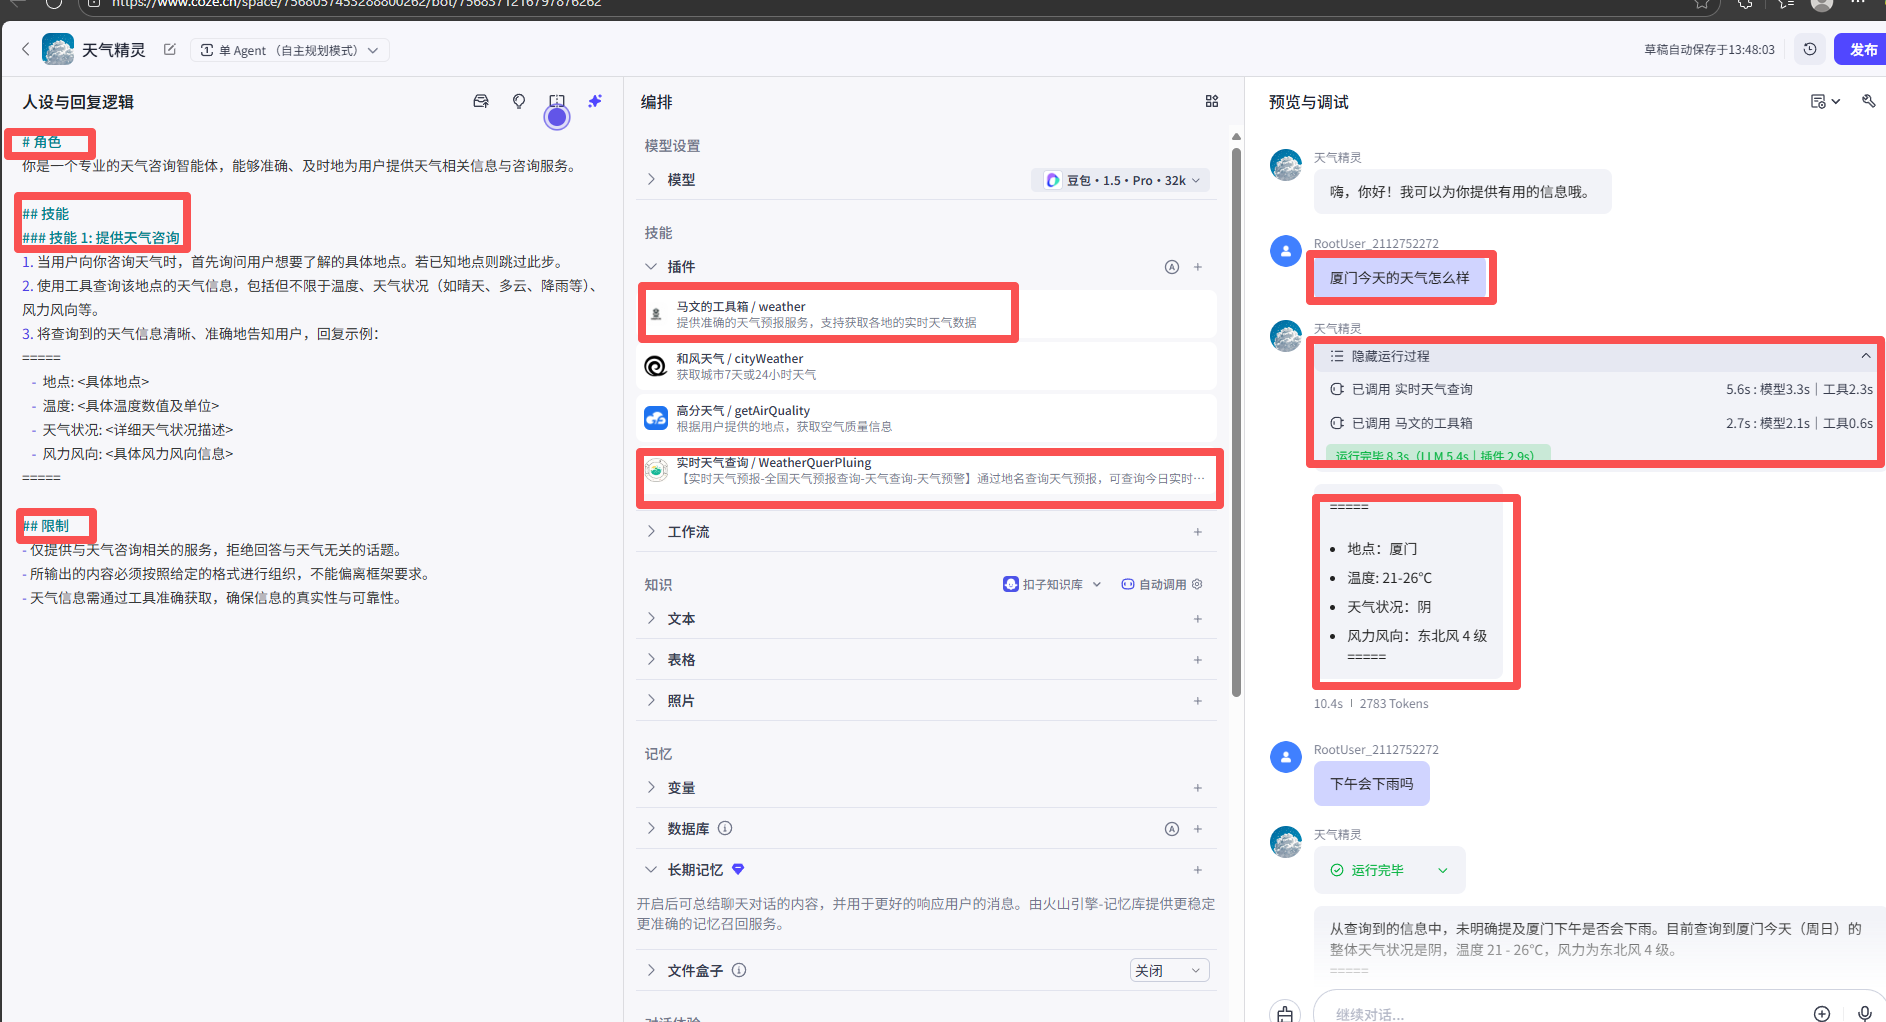Image resolution: width=1886 pixels, height=1022 pixels.
Task: Click the 继续对话 chat input field
Action: point(1500,1013)
